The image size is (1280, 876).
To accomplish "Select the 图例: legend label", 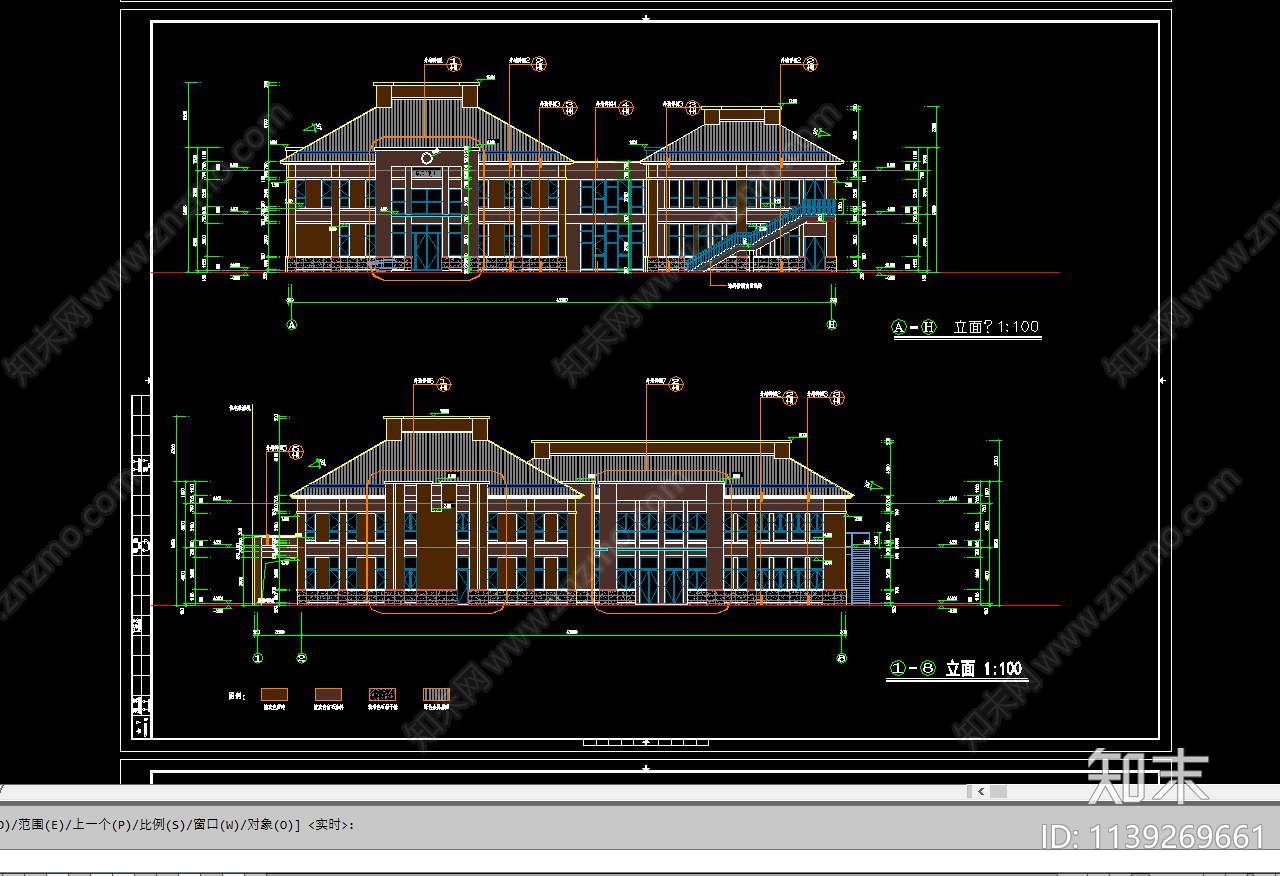I will point(236,694).
